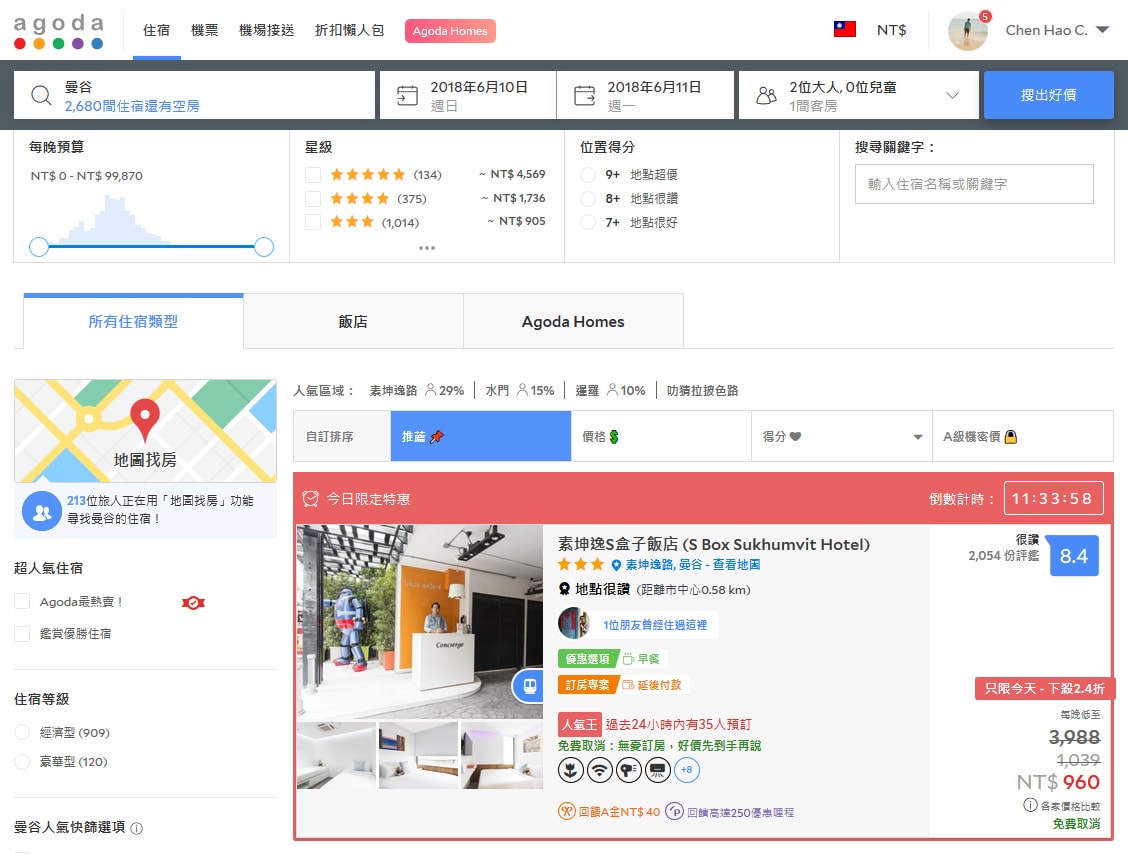This screenshot has width=1128, height=854.
Task: Expand the guests and rooms dropdown chevron
Action: pos(952,95)
